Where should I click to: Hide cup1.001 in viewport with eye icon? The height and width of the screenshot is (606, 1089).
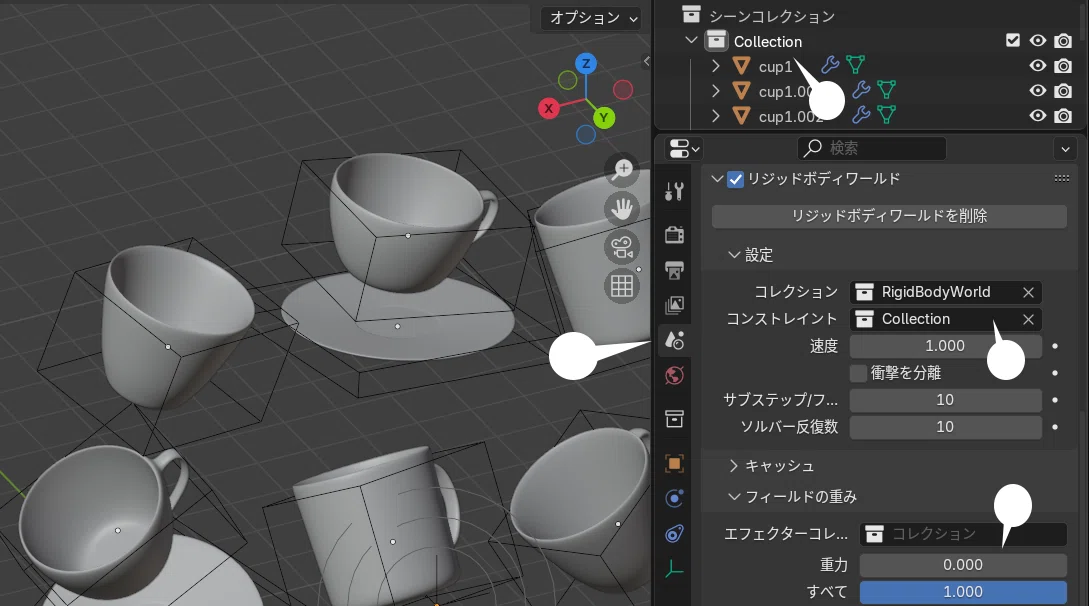coord(1038,91)
